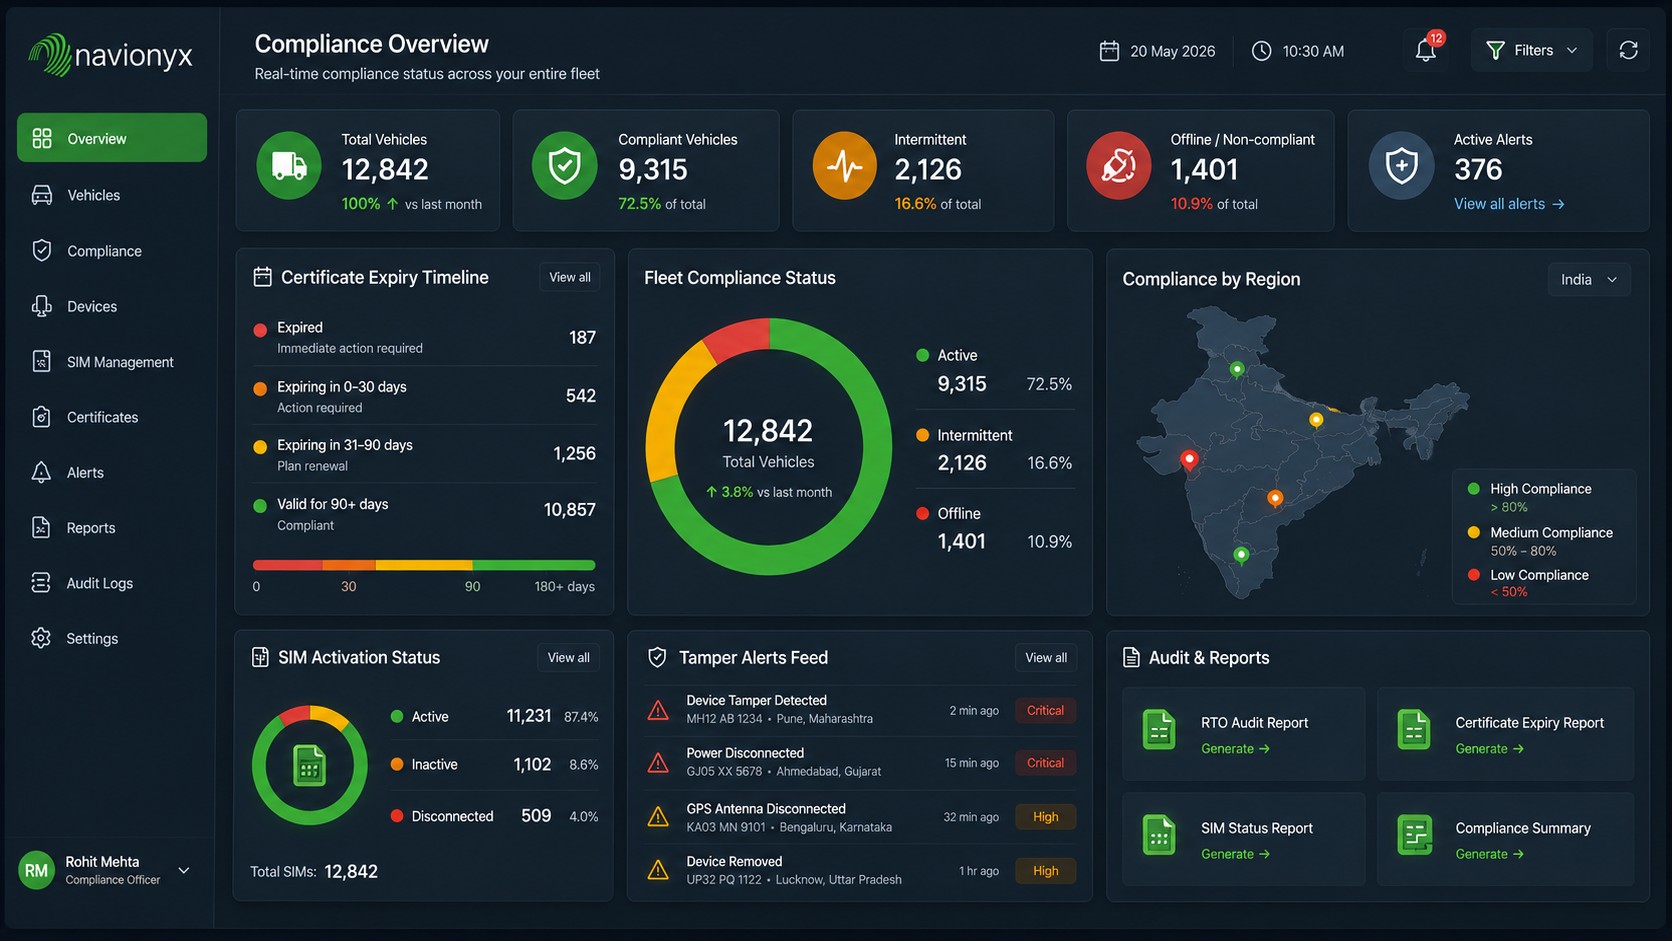Viewport: 1672px width, 941px height.
Task: Click the certificate expiry timeline color bar
Action: [424, 565]
